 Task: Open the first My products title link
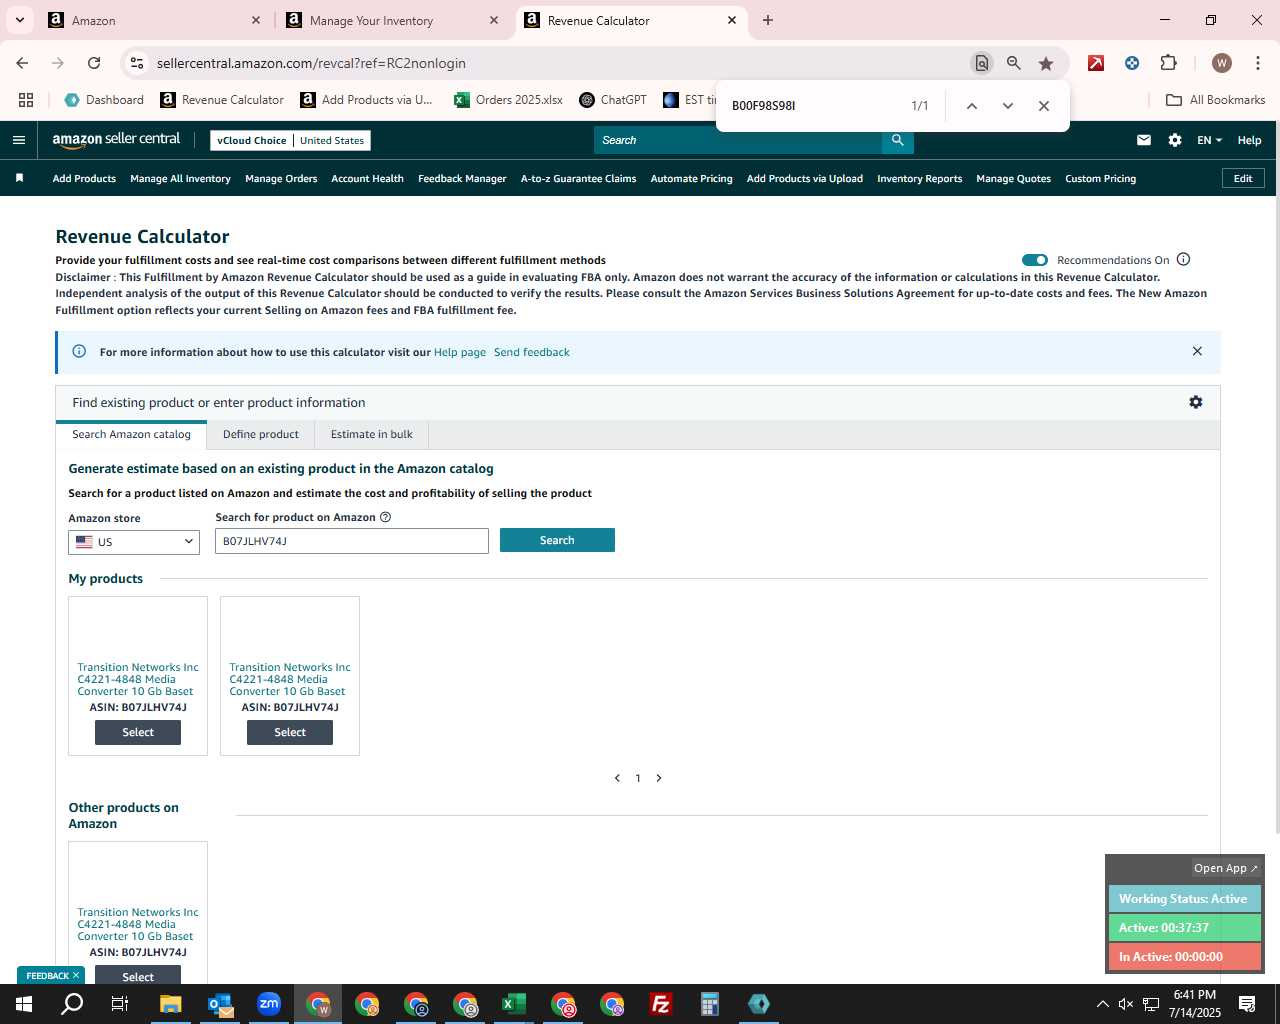click(x=138, y=679)
